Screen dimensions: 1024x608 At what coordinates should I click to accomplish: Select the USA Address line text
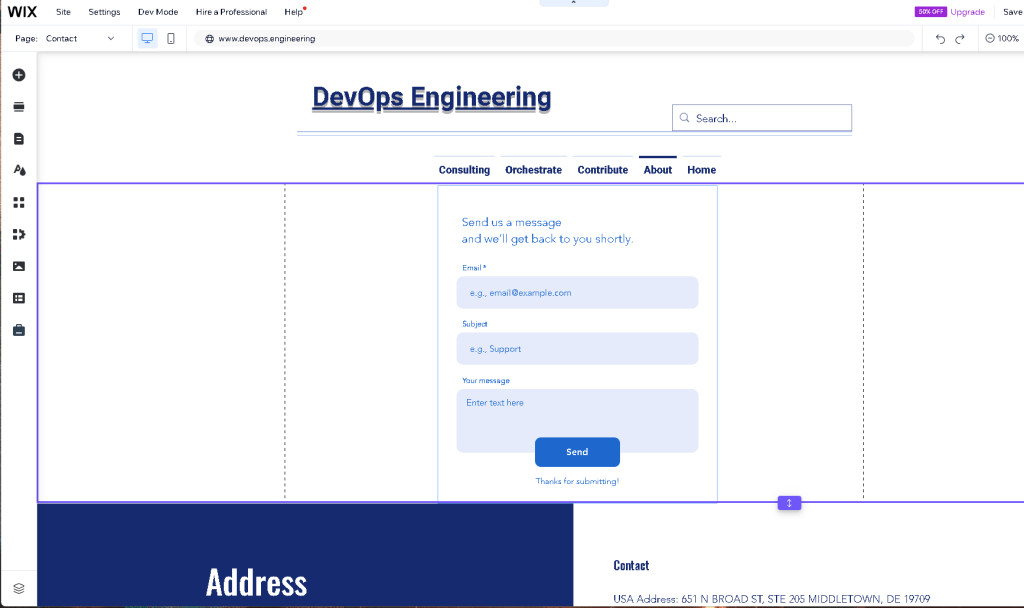point(771,599)
